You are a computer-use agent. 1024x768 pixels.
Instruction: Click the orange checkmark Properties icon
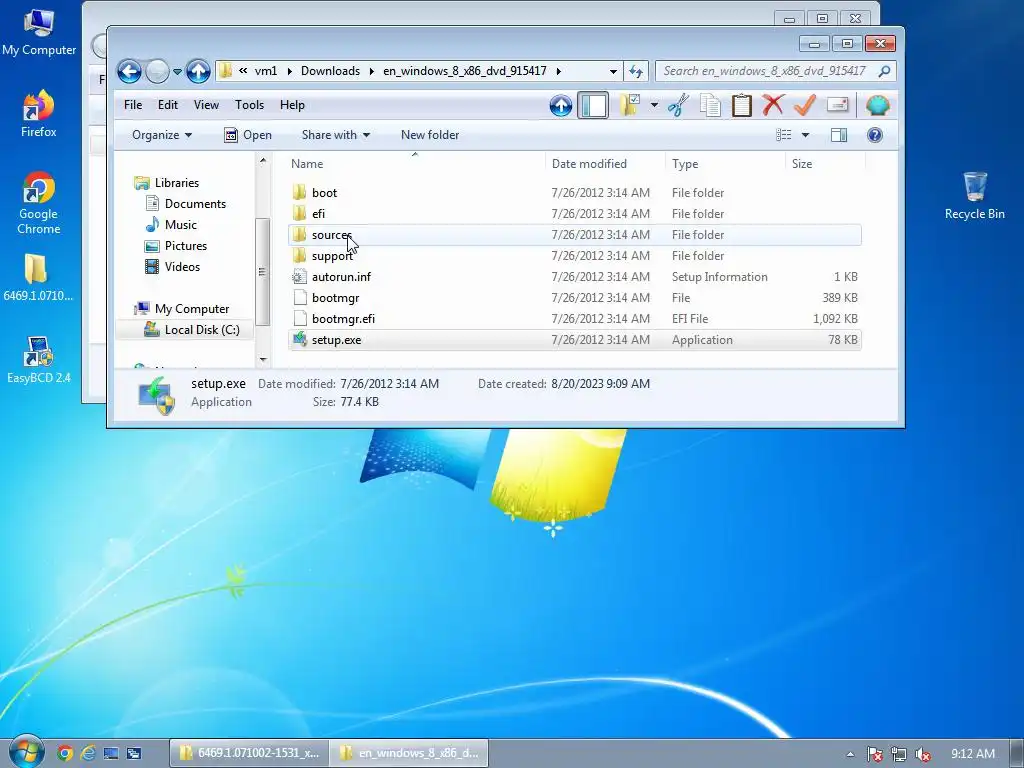[x=805, y=105]
